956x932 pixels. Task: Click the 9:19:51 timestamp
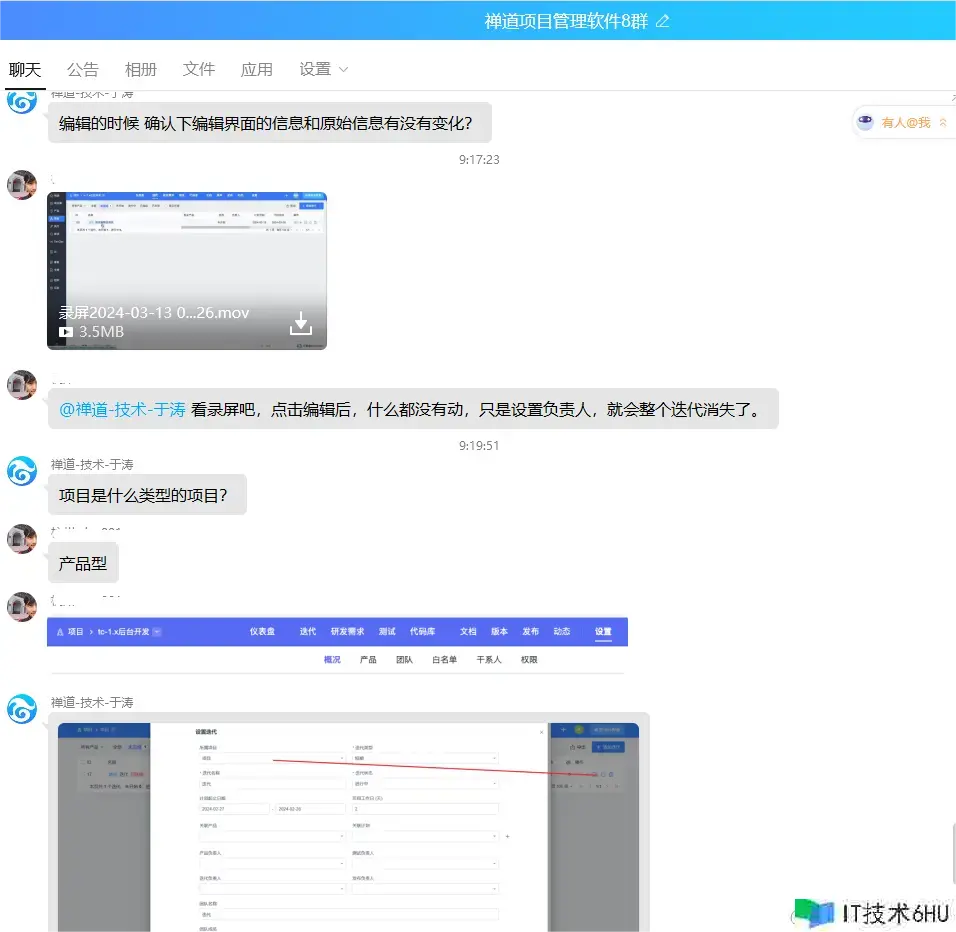pos(479,446)
